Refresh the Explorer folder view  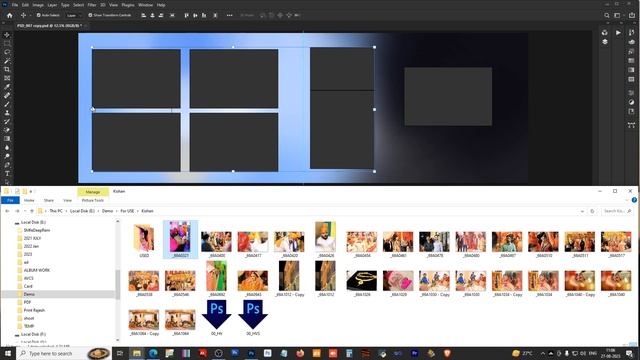[x=592, y=211]
